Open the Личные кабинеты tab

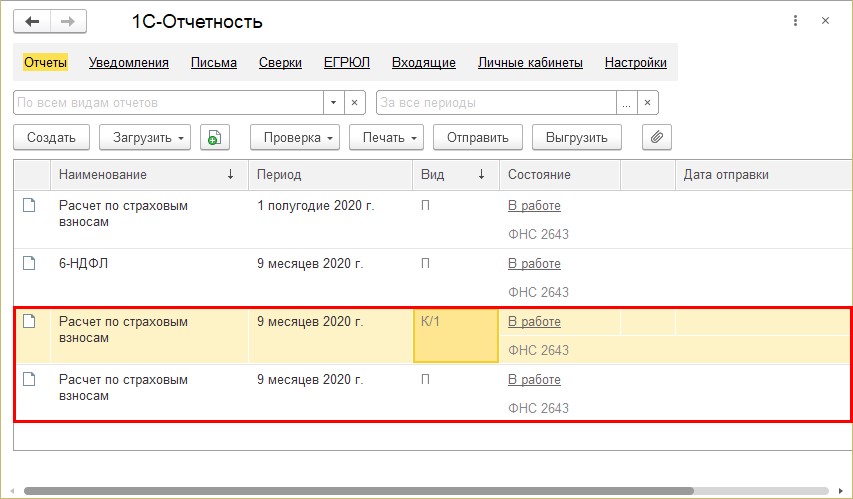point(530,63)
